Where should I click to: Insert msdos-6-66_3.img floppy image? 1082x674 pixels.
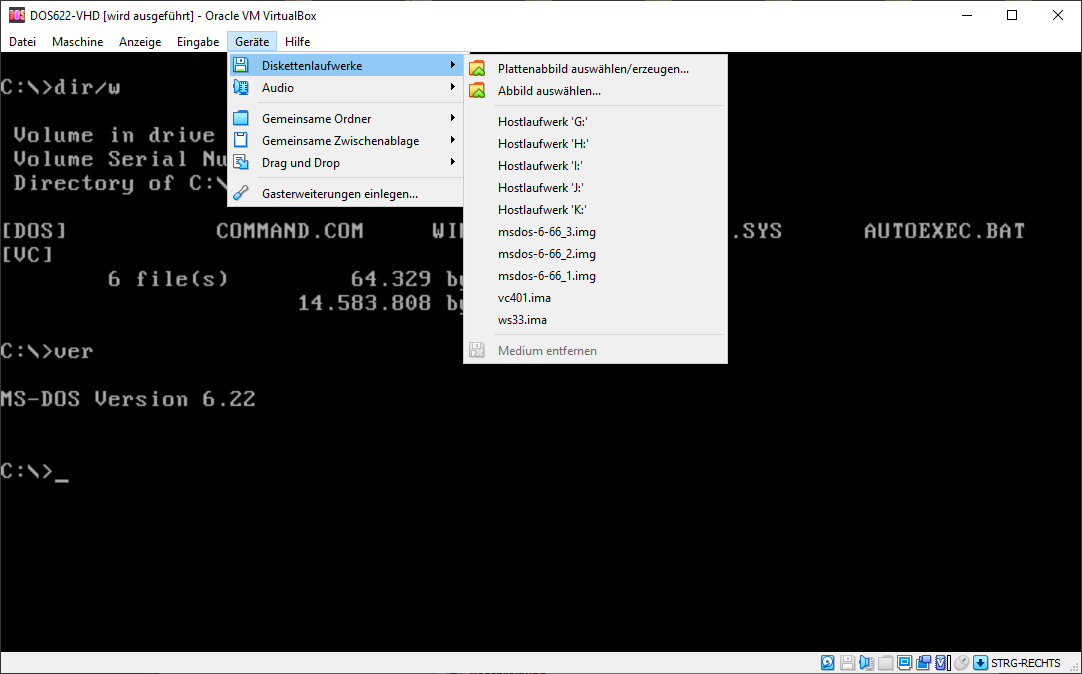pyautogui.click(x=595, y=232)
